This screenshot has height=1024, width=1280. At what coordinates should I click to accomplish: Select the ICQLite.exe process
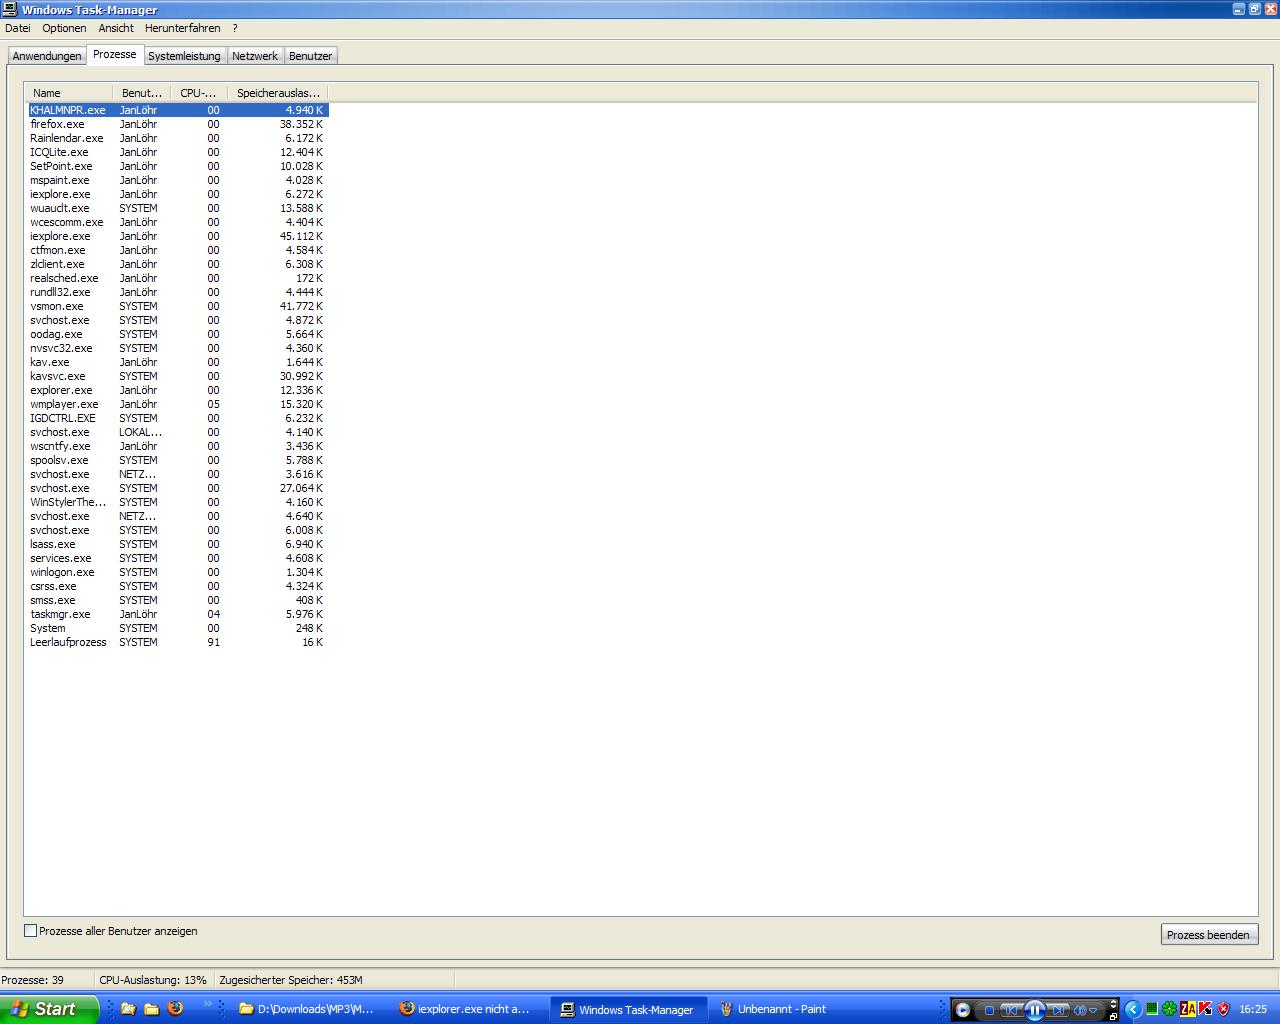(178, 152)
